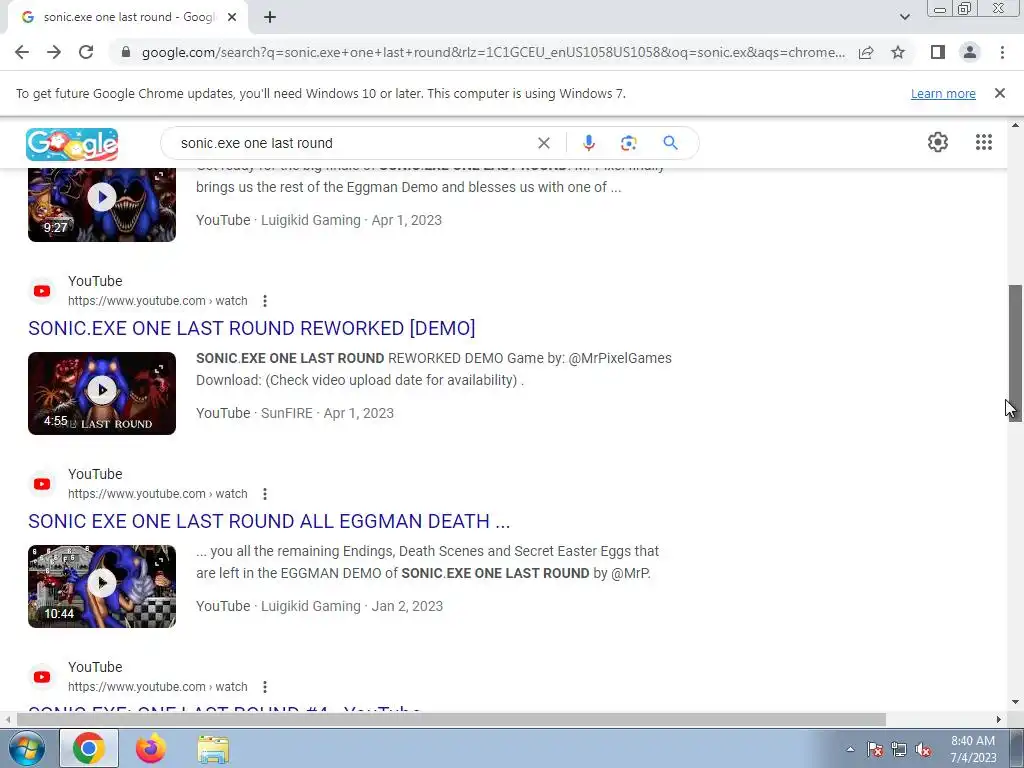Go forward to the next page
The width and height of the screenshot is (1024, 768).
[x=54, y=52]
